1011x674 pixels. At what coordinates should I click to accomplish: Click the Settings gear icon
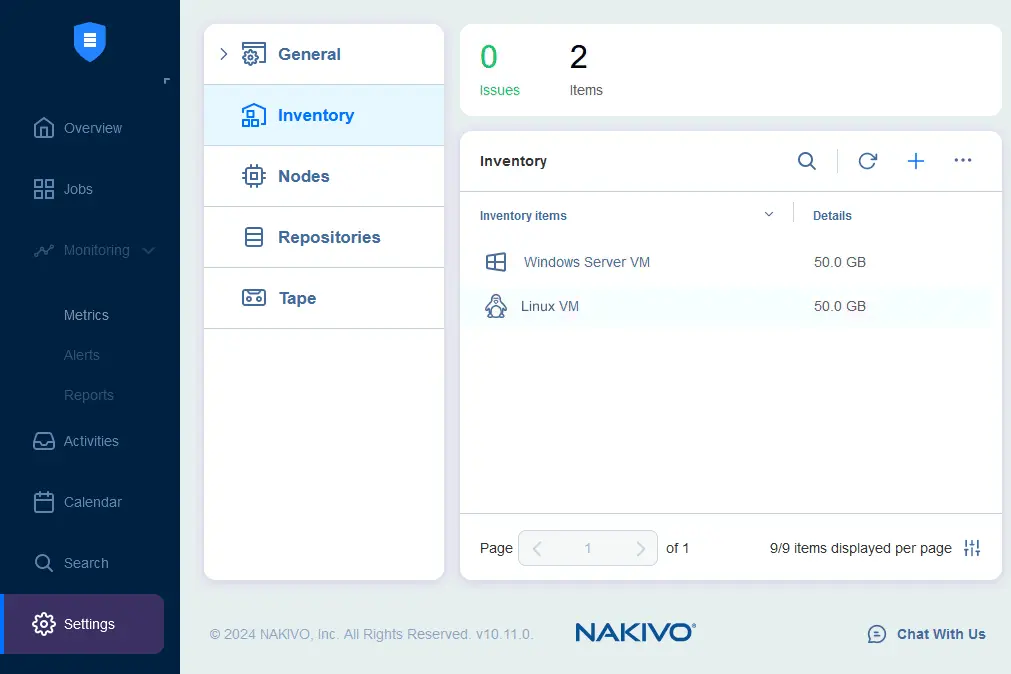point(44,624)
